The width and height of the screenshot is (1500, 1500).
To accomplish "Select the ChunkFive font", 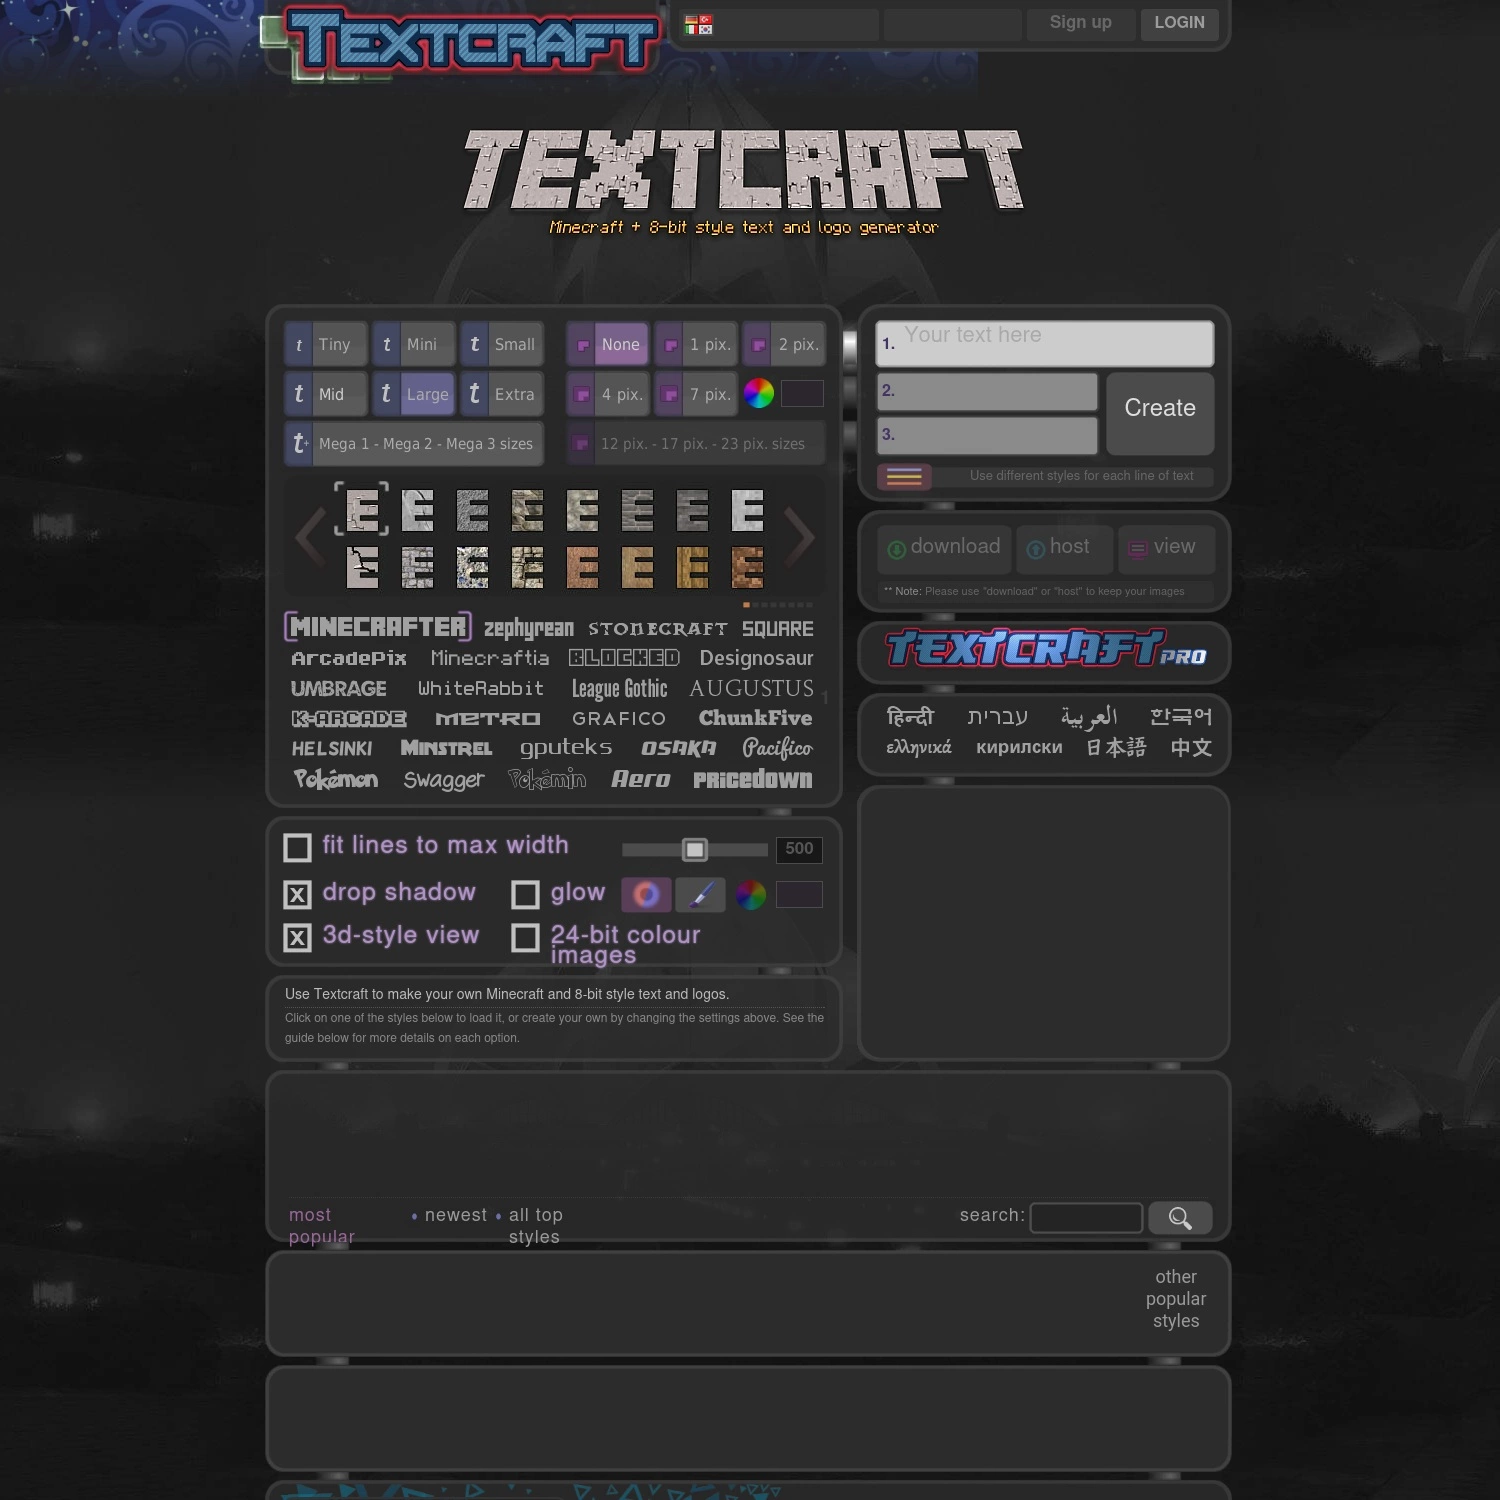I will tap(755, 718).
